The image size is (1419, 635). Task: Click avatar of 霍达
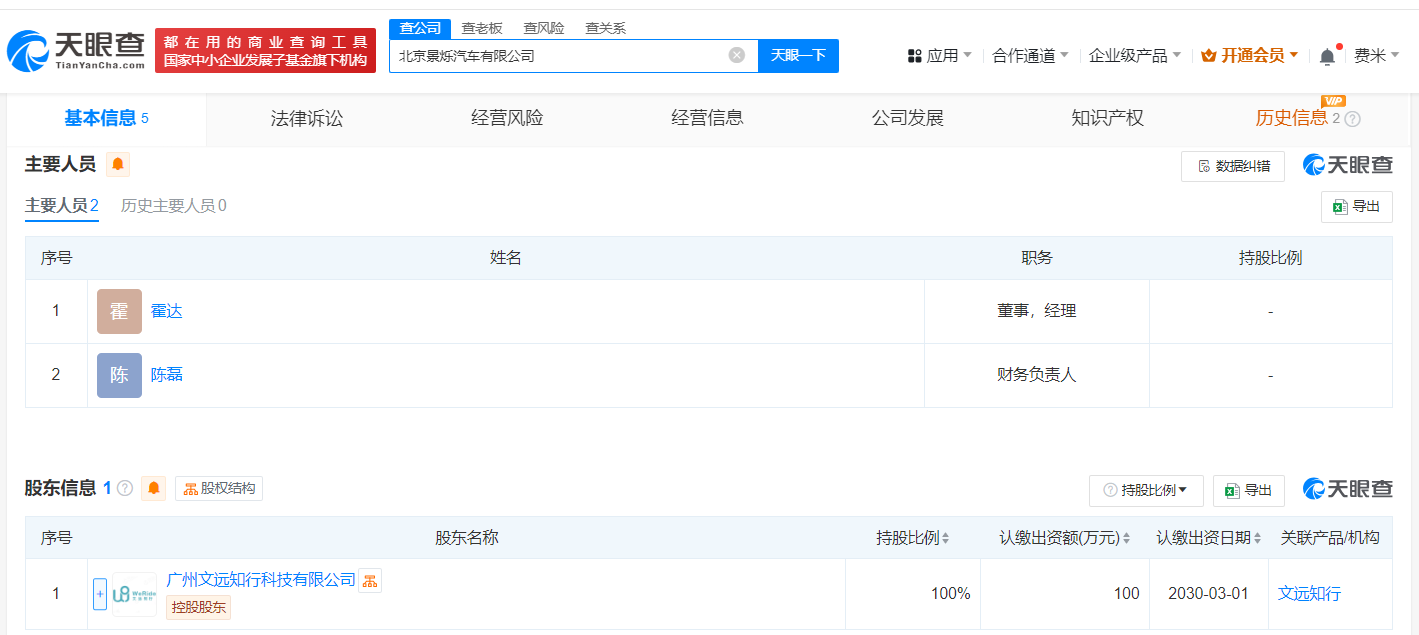(119, 311)
